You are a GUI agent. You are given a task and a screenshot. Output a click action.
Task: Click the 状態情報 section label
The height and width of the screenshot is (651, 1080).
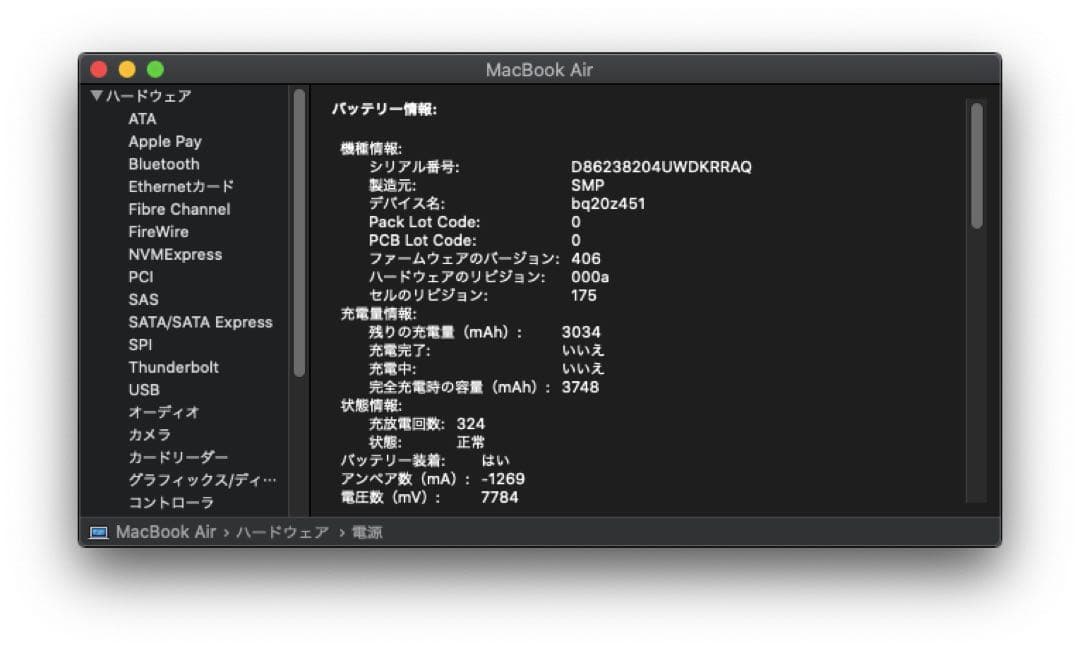click(x=371, y=406)
